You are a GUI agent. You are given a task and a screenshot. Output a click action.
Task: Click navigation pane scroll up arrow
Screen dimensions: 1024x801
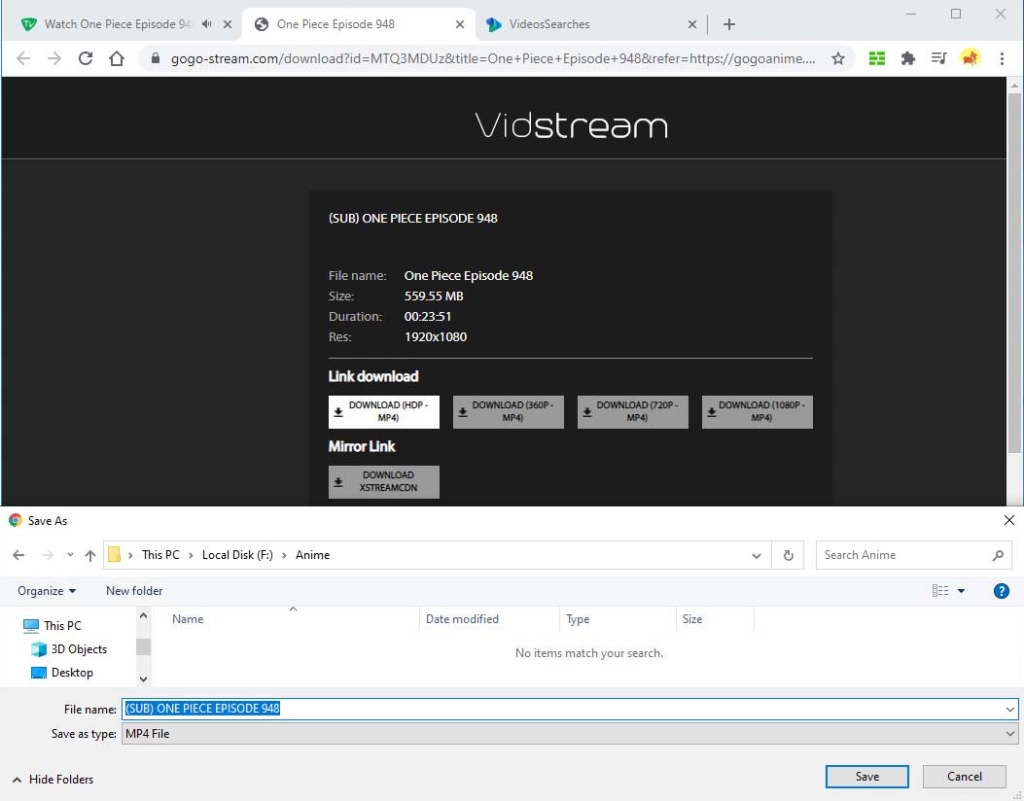coord(143,616)
